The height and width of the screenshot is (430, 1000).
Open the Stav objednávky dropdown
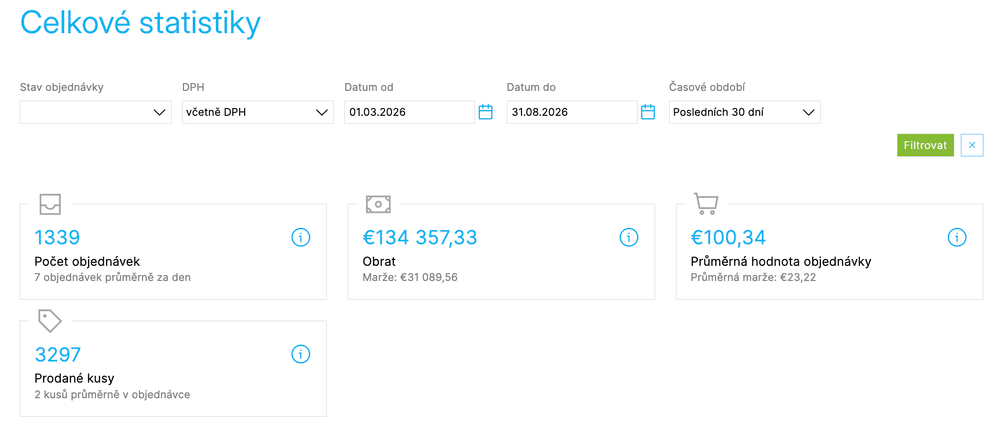[96, 112]
